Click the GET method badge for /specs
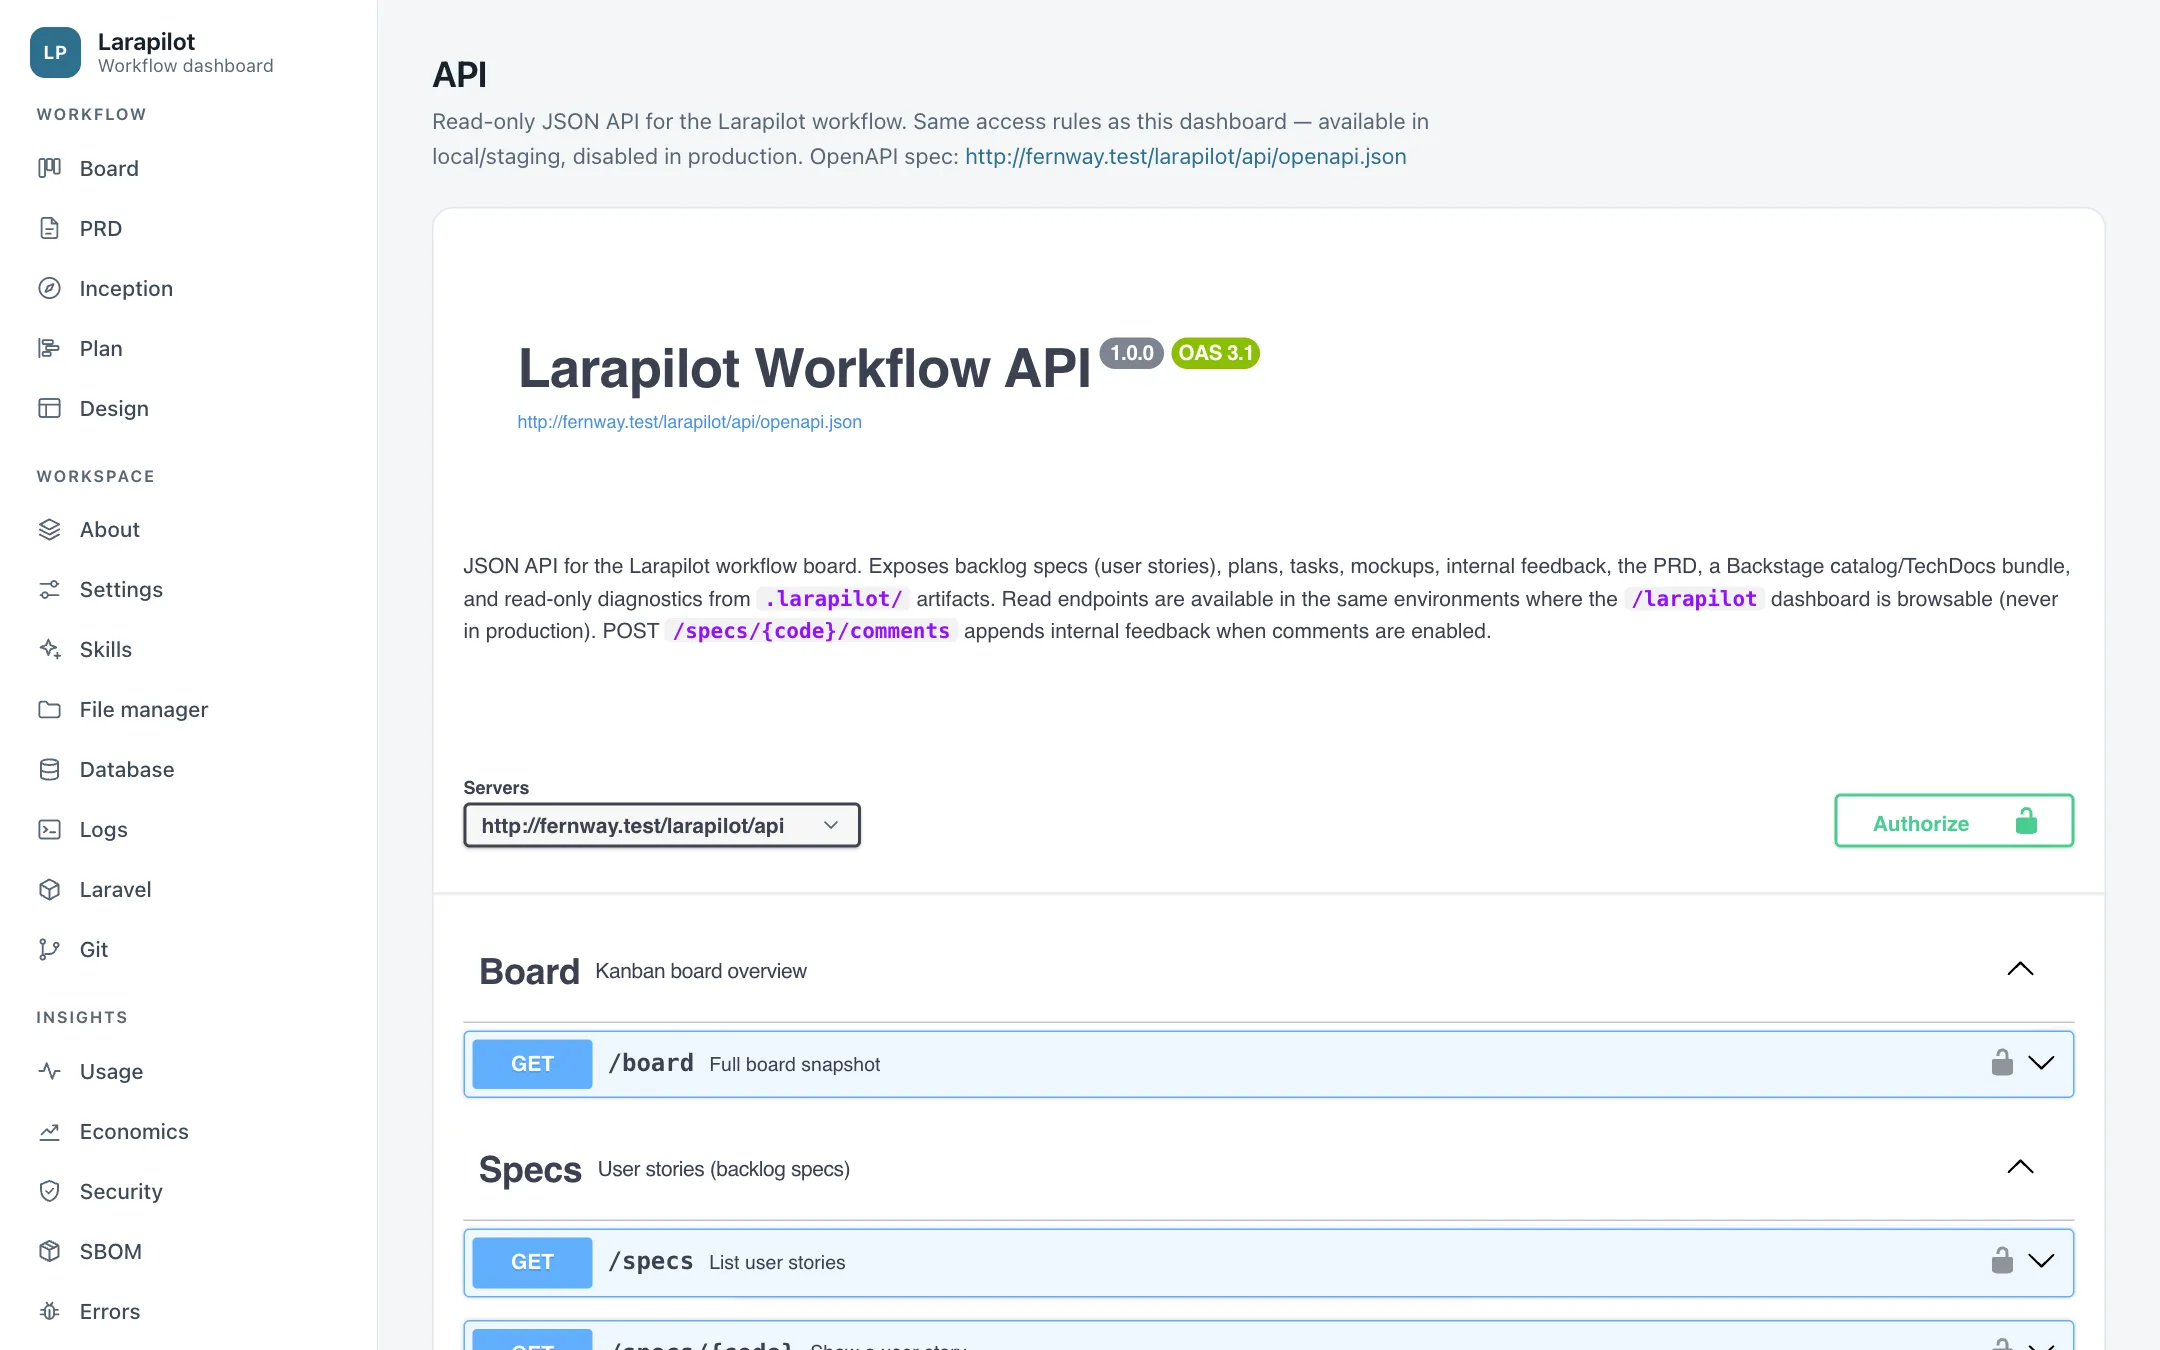 pos(532,1262)
